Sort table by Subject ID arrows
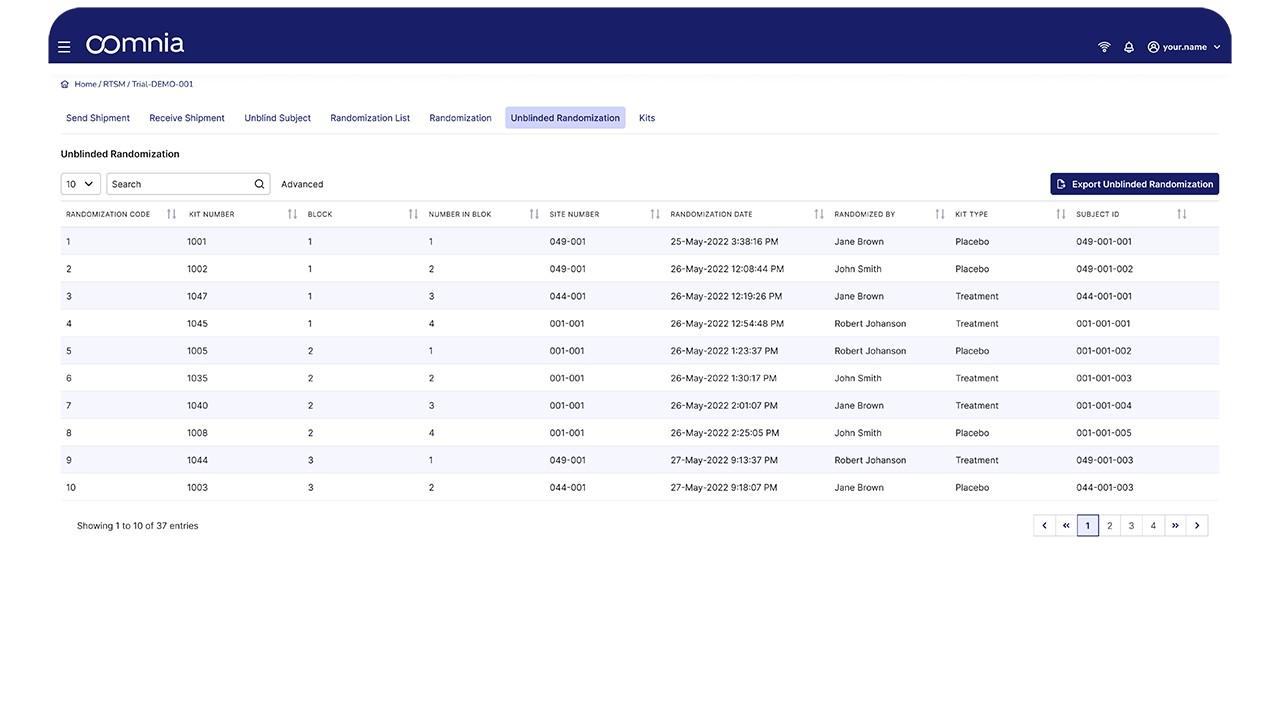Viewport: 1280px width, 720px height. (x=1181, y=214)
